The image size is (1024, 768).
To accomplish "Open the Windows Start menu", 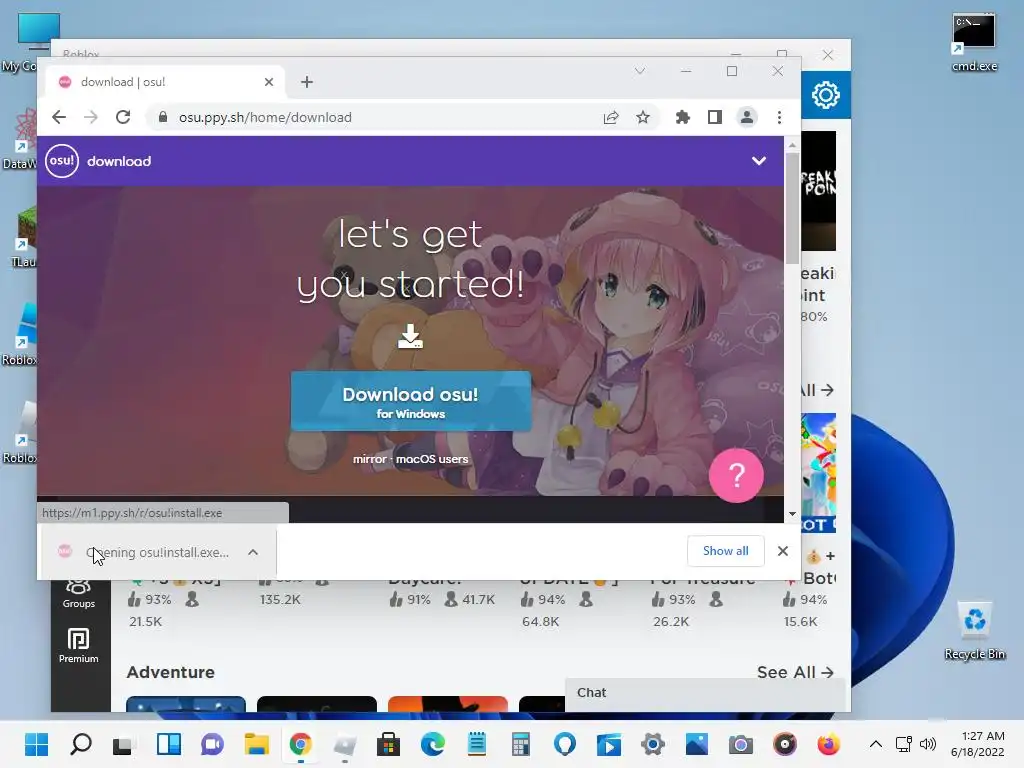I will click(37, 744).
